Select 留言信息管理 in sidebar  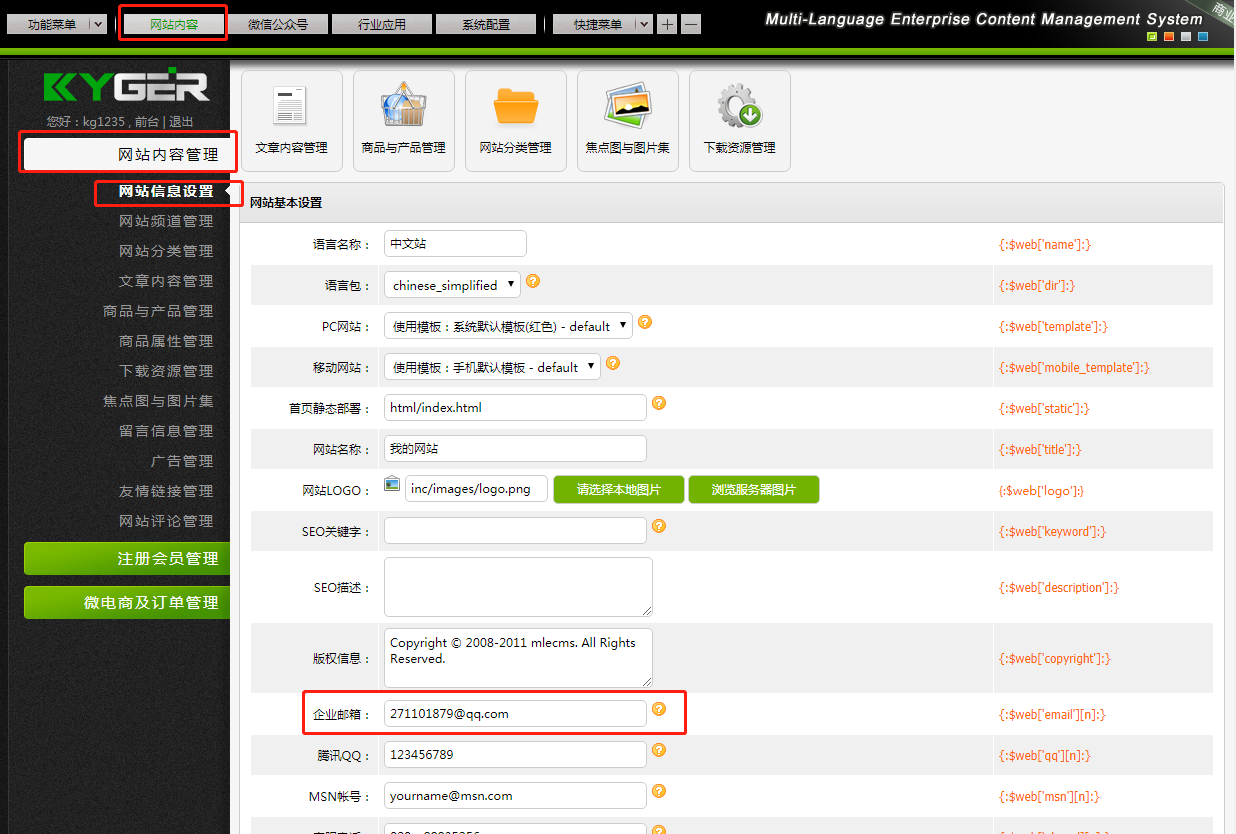pyautogui.click(x=166, y=431)
